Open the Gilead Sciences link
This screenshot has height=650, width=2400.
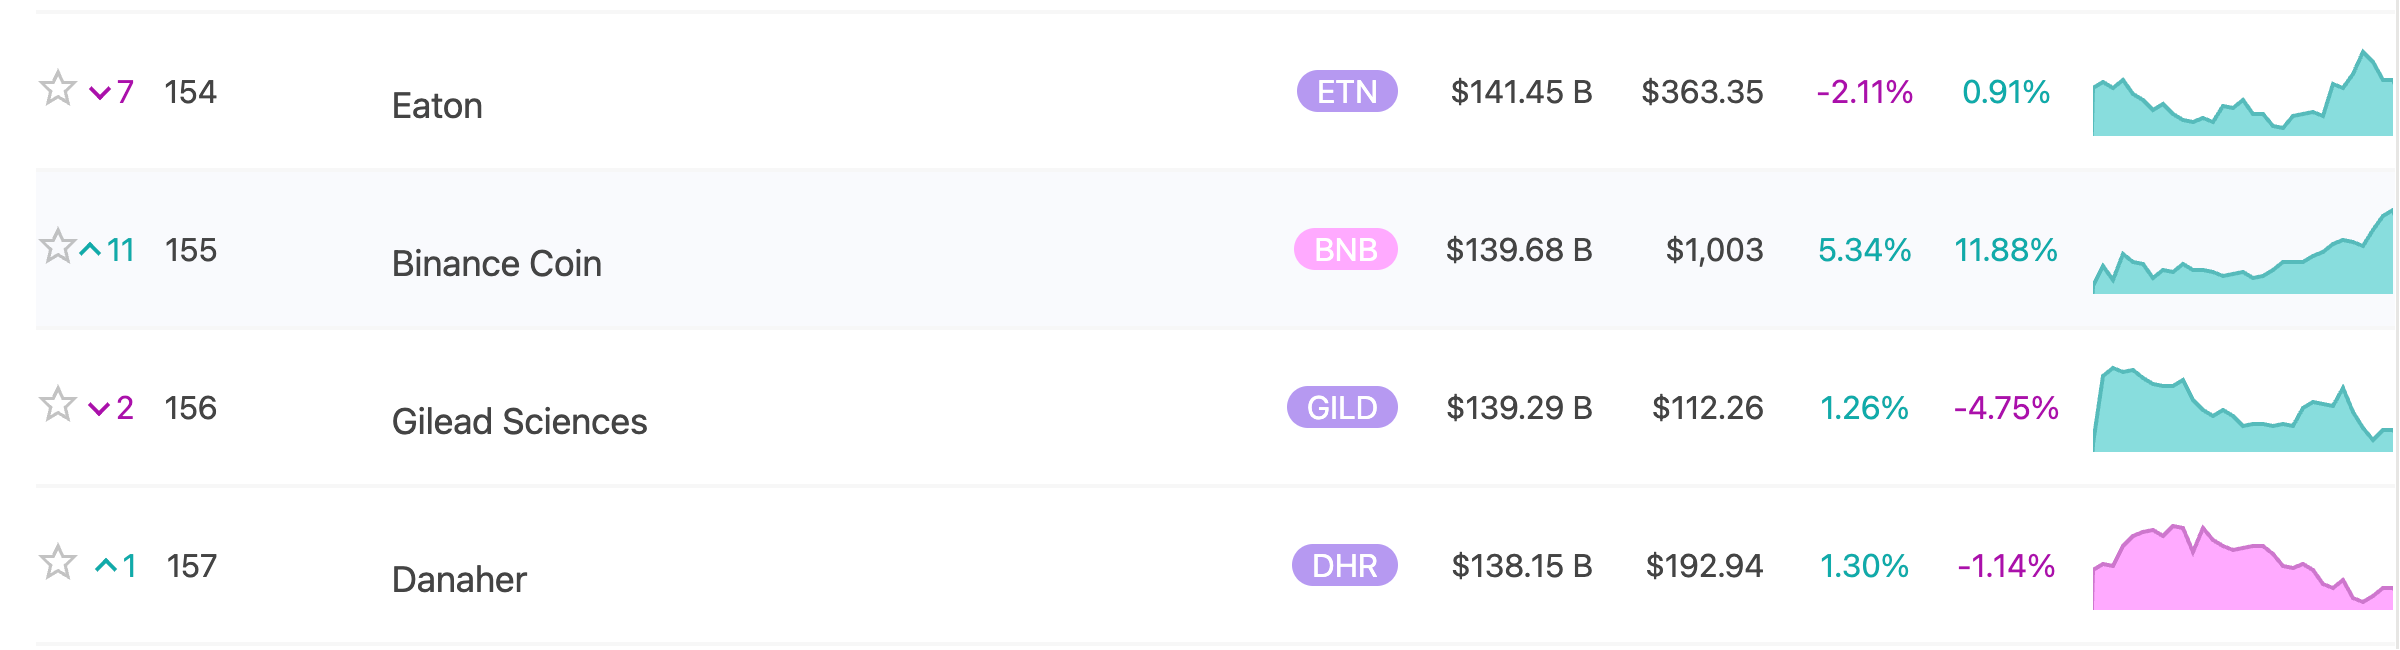519,422
